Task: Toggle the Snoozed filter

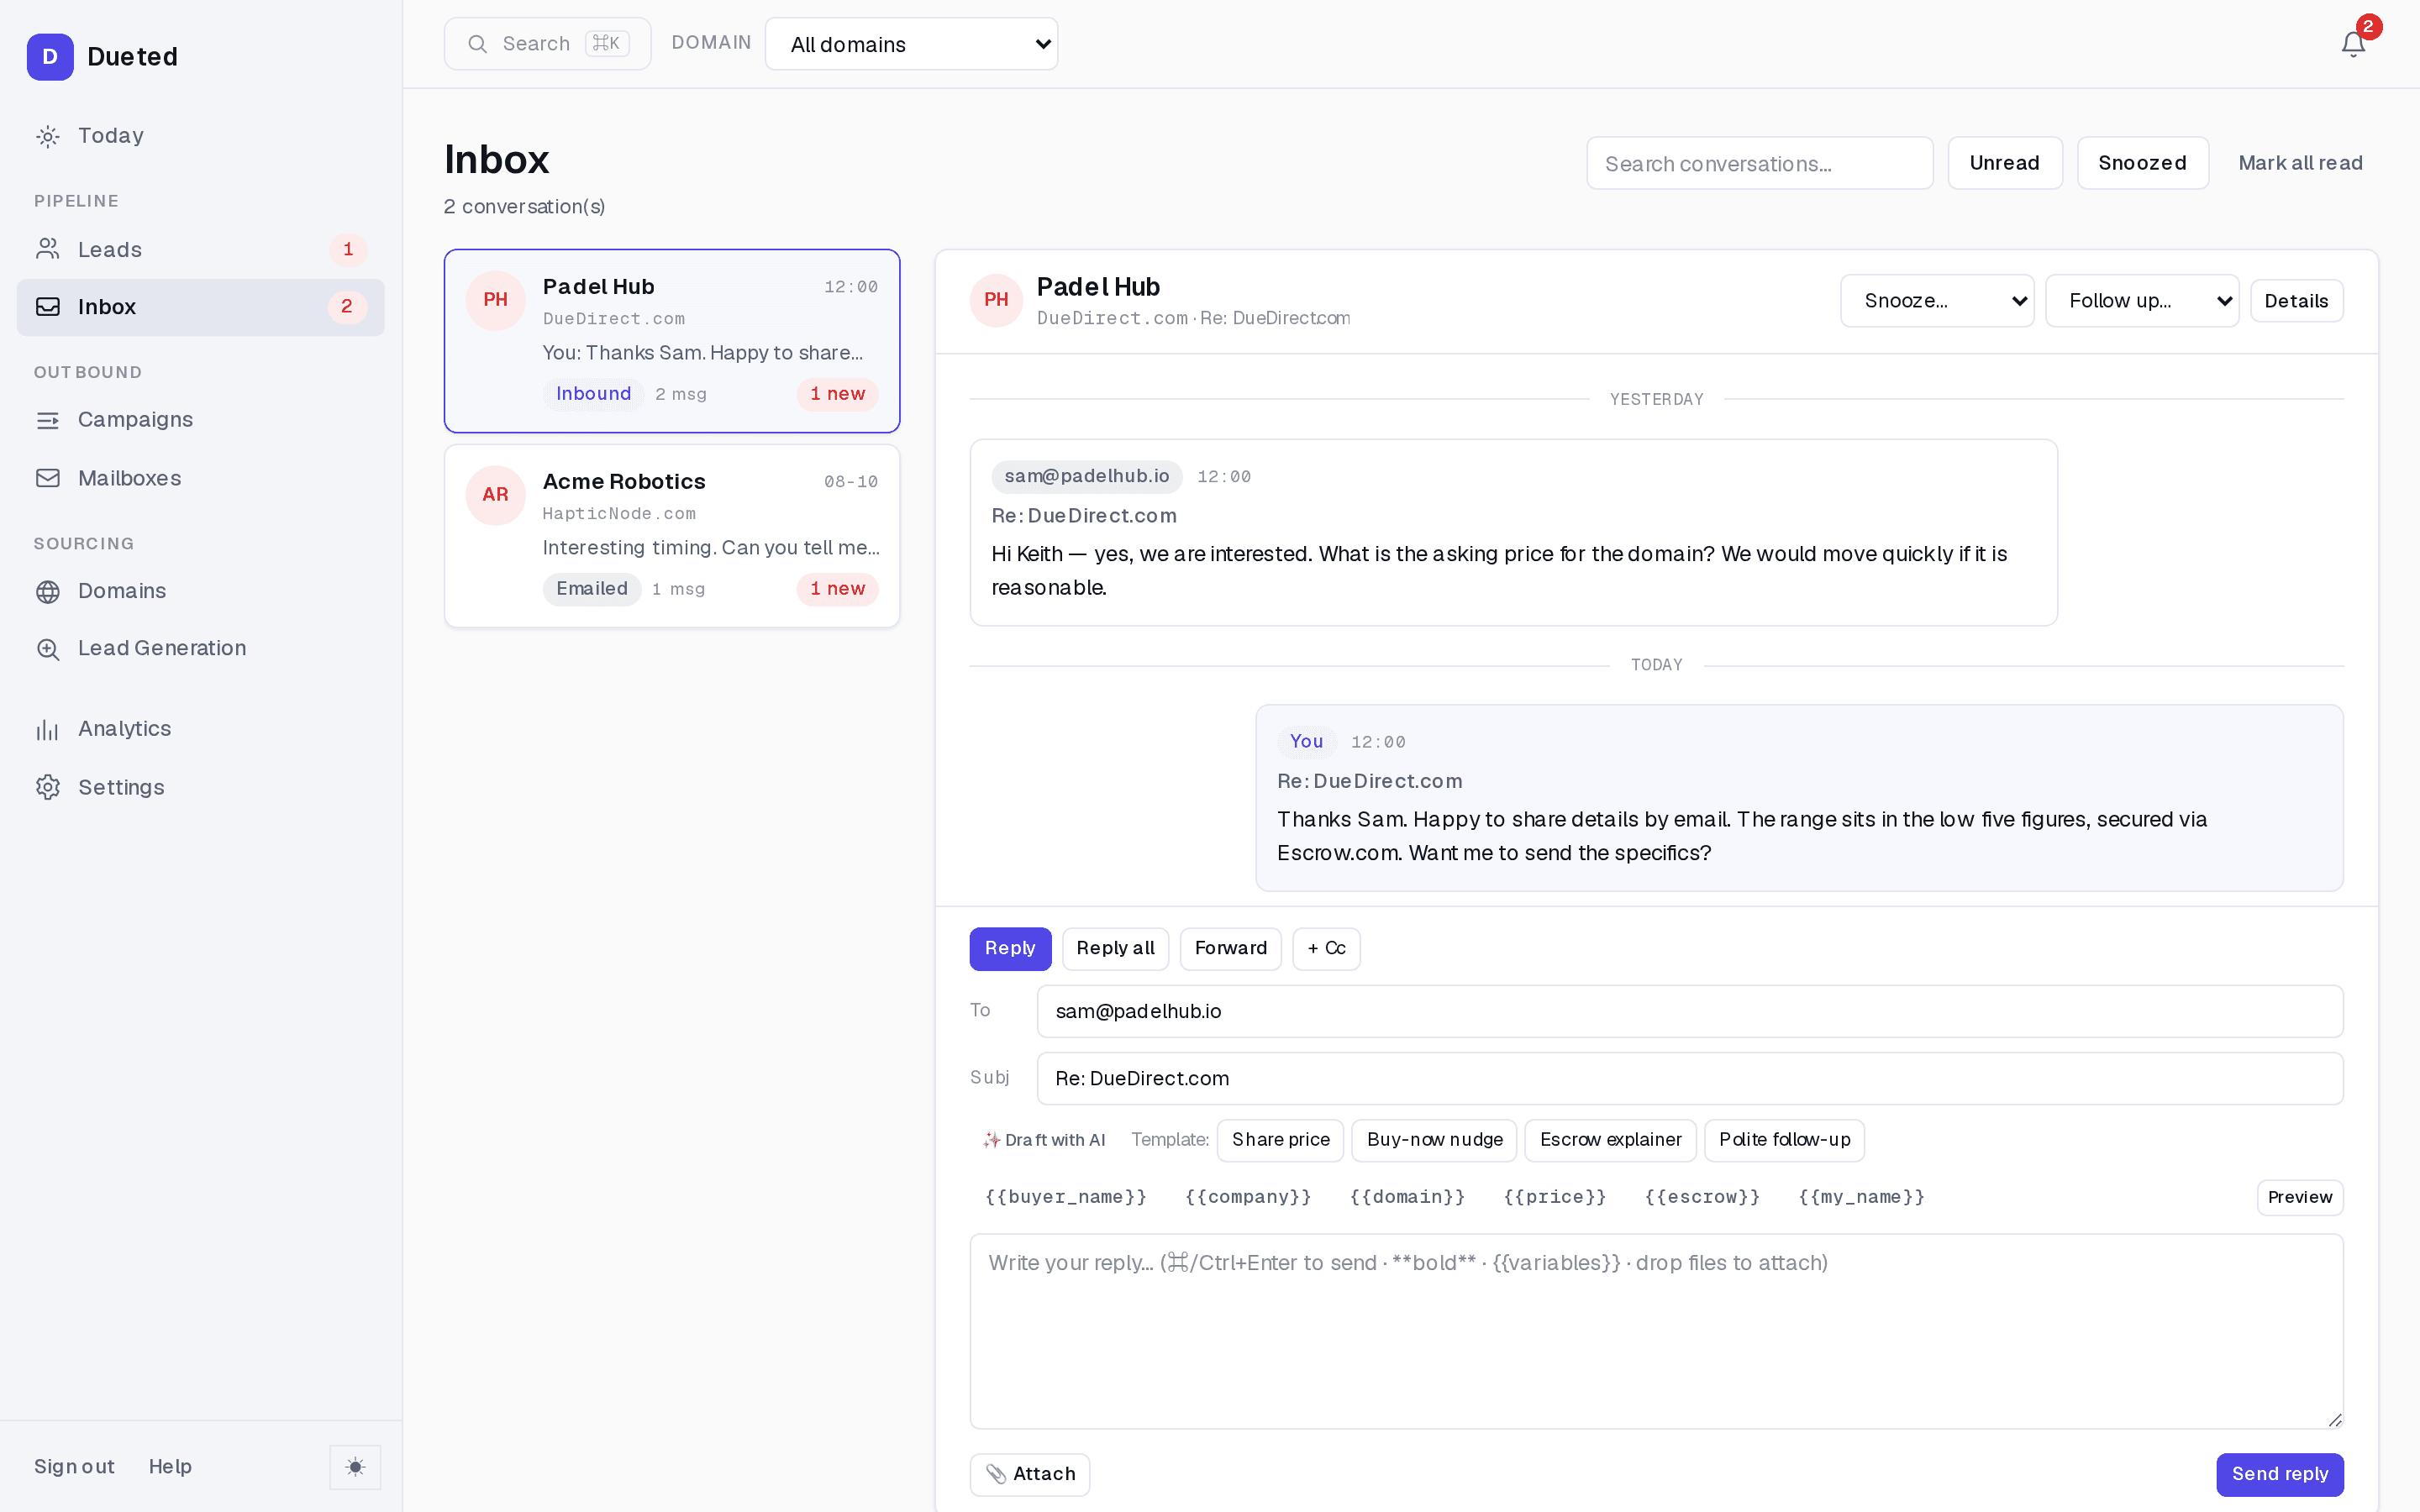Action: [x=2142, y=163]
